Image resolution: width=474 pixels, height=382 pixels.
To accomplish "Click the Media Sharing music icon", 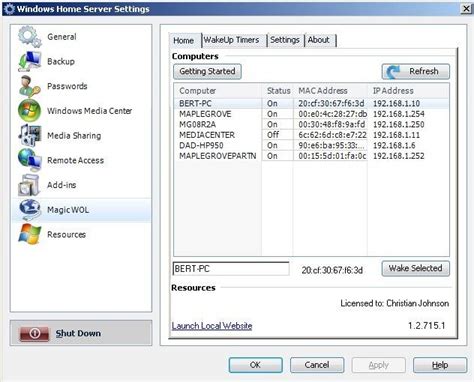I will click(30, 135).
